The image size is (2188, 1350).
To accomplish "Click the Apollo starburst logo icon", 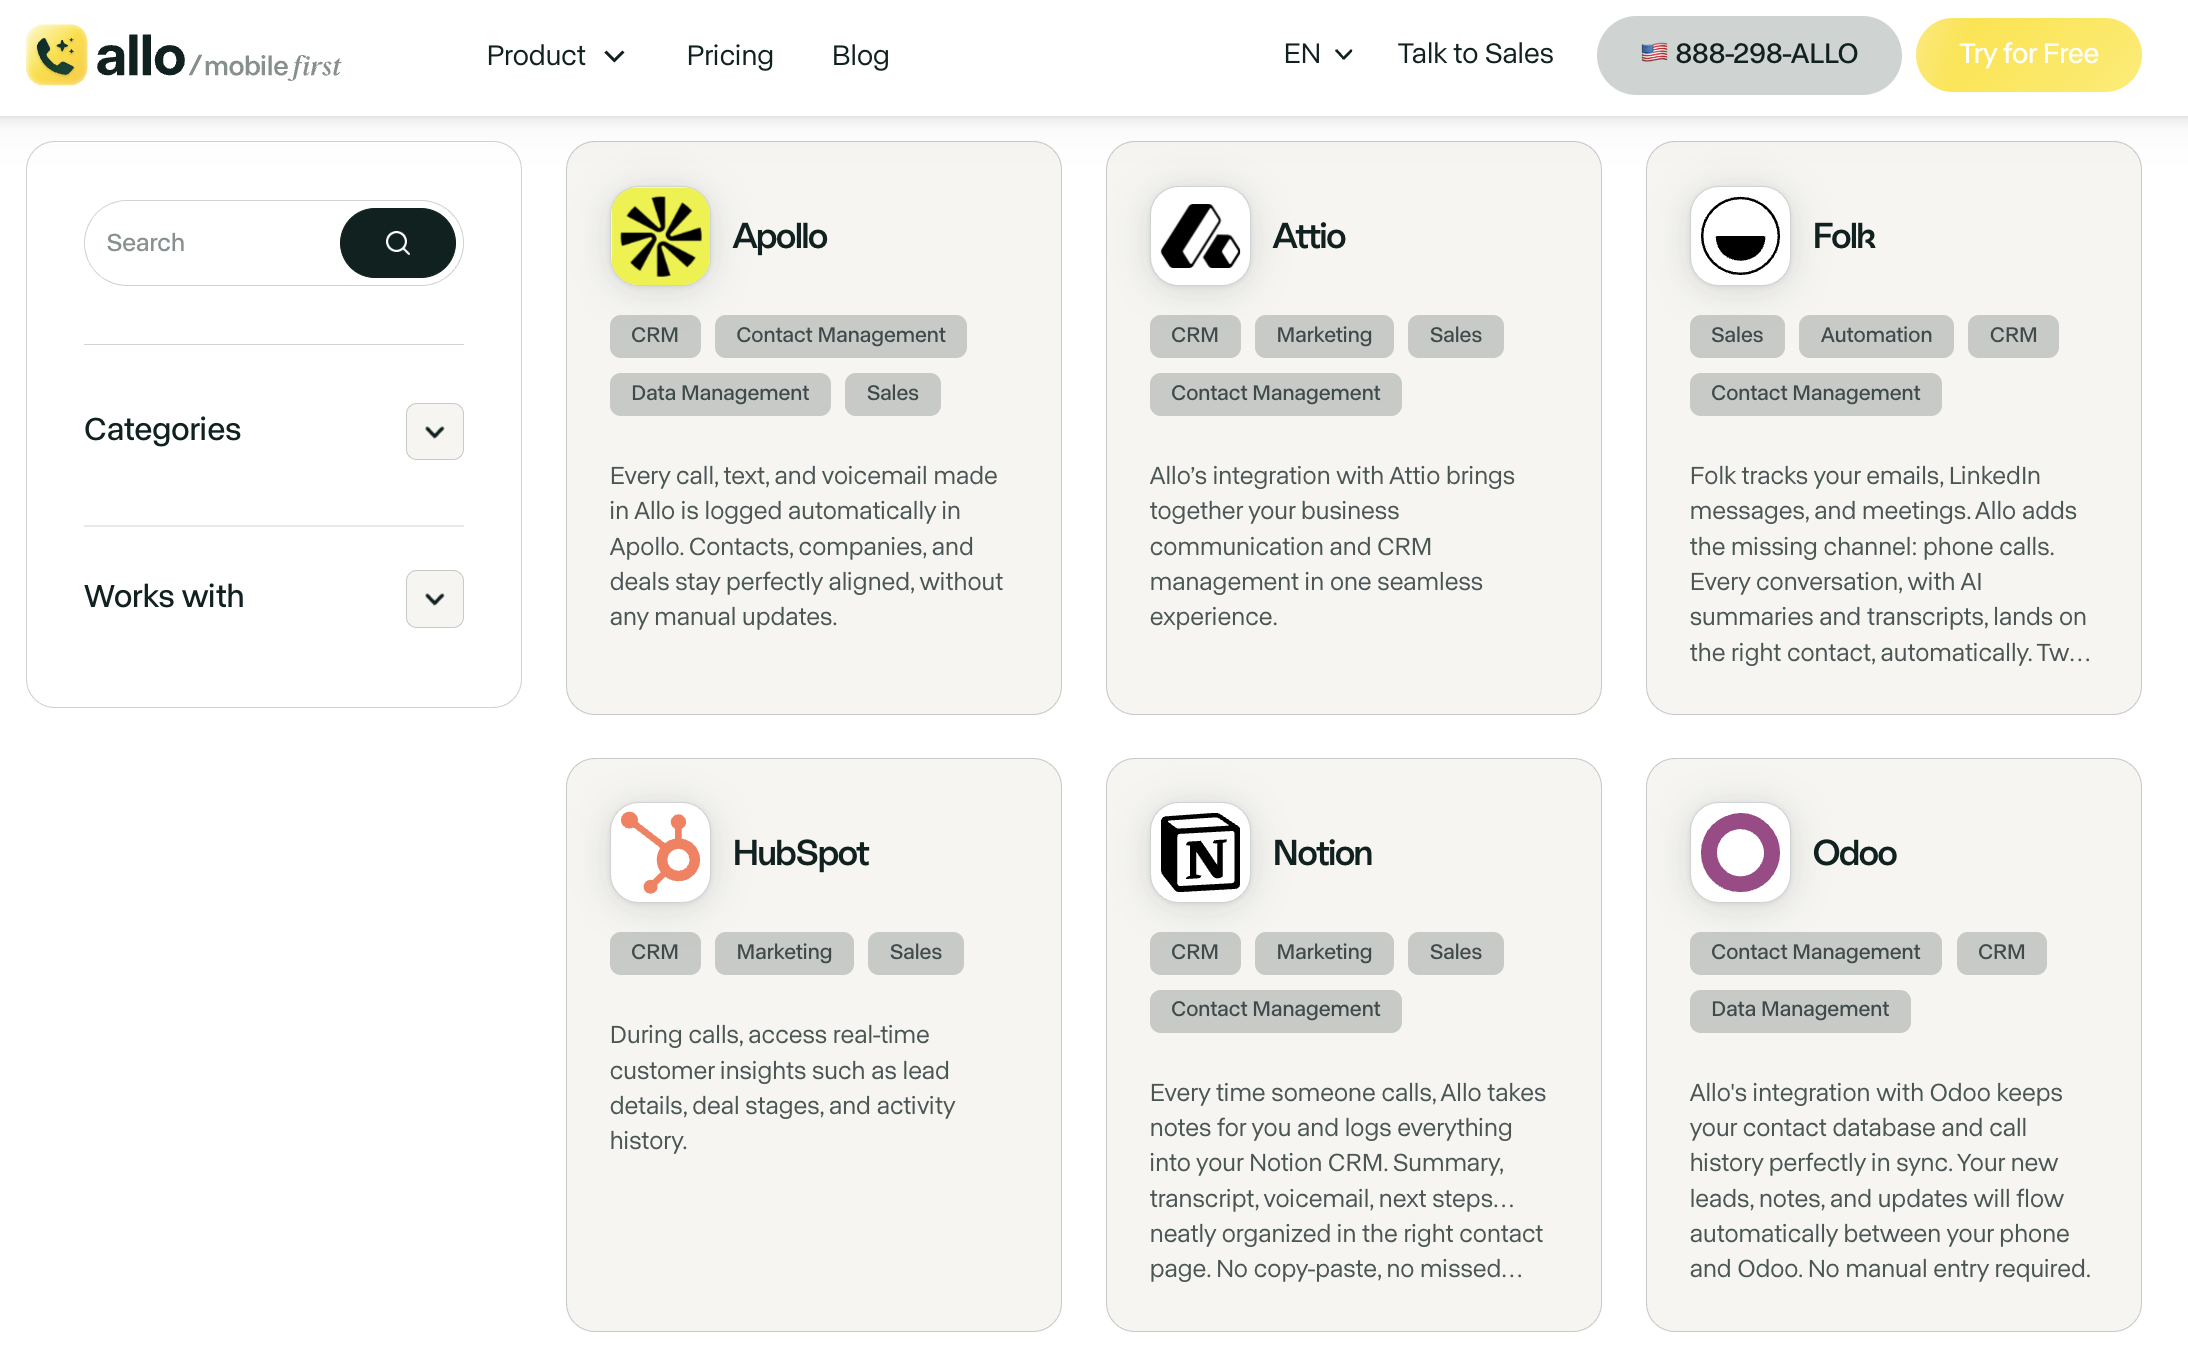I will point(660,237).
